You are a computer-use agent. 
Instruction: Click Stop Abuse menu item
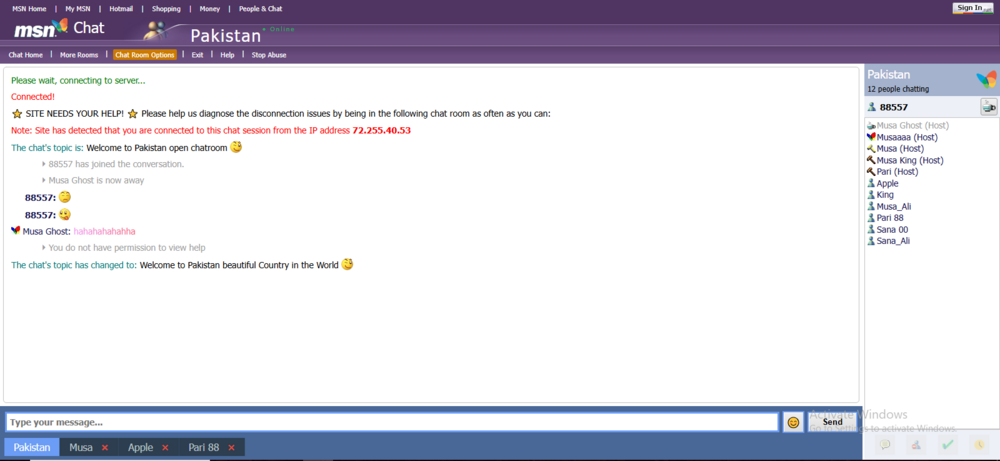coord(269,55)
